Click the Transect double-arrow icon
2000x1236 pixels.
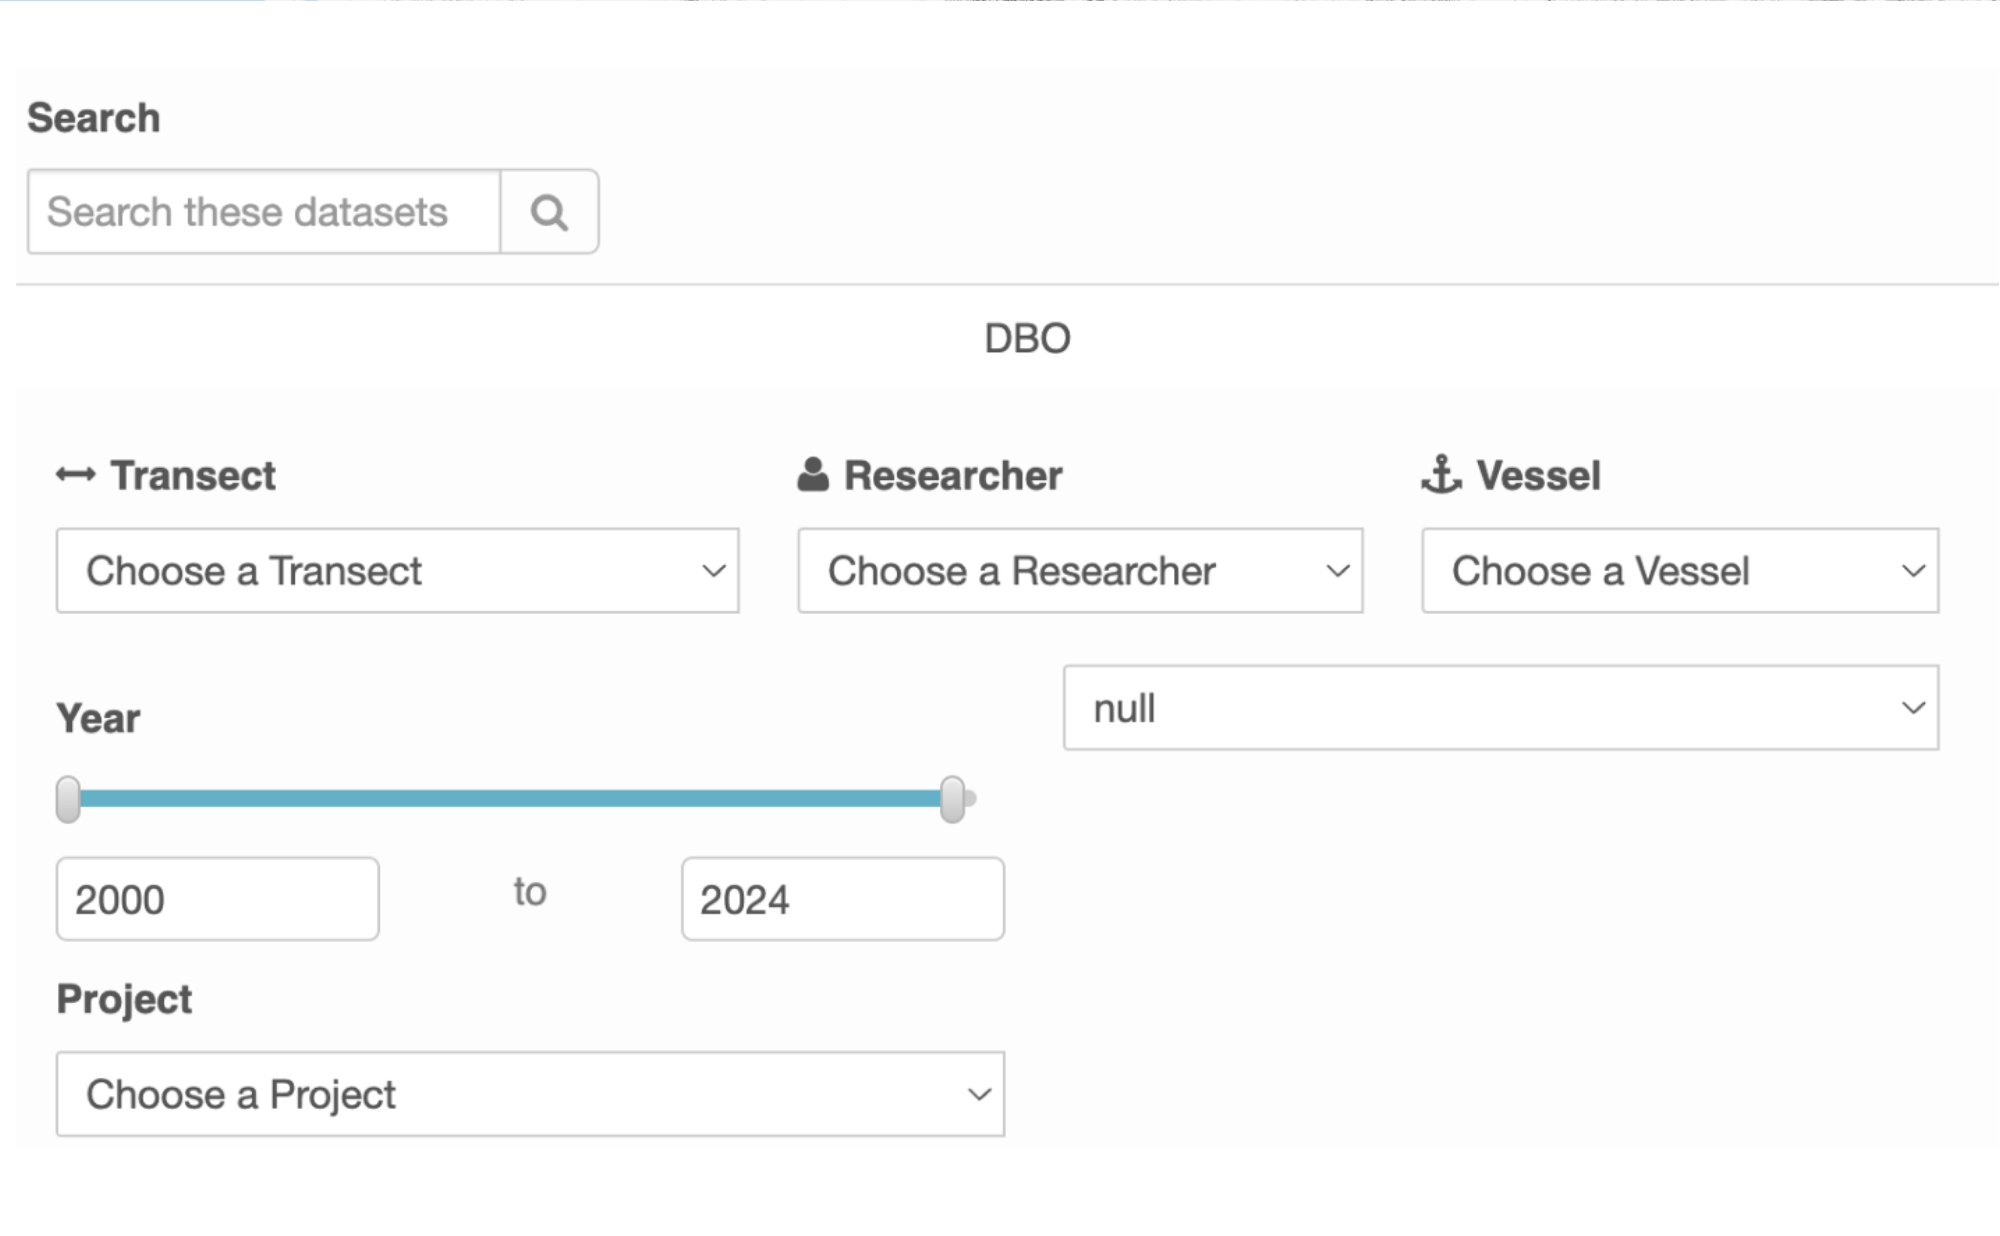[76, 475]
